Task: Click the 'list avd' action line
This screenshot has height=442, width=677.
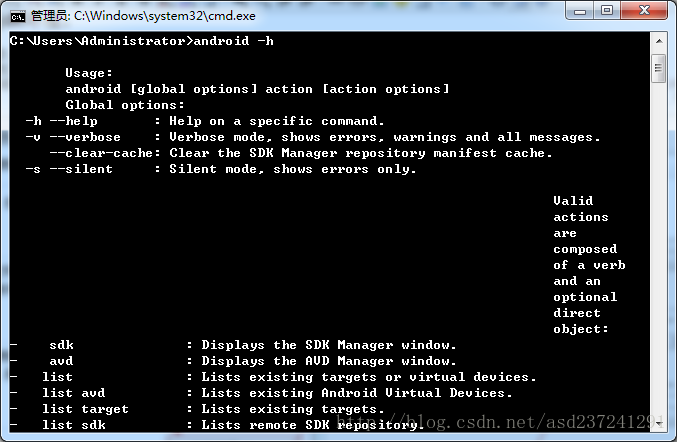Action: coord(261,393)
